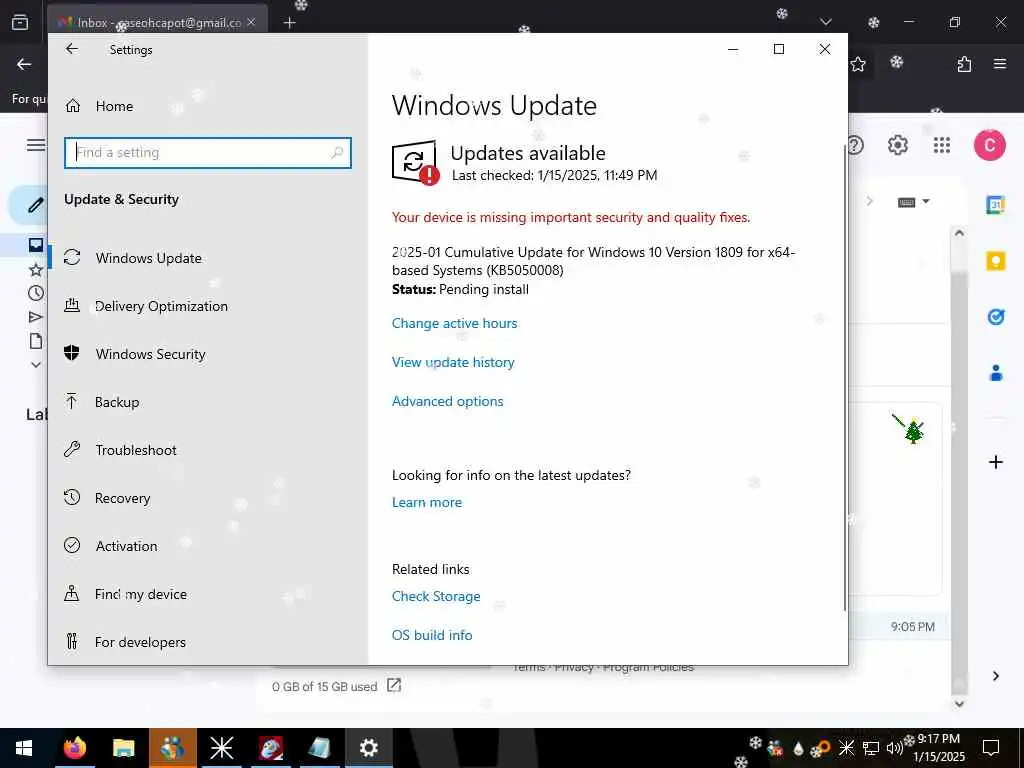The image size is (1024, 768).
Task: Open Home in Settings sidebar
Action: [114, 106]
